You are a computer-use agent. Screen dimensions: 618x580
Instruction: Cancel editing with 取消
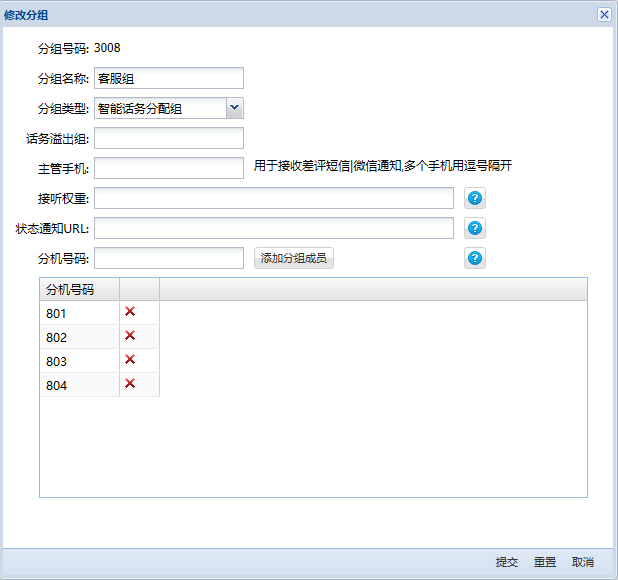click(583, 562)
